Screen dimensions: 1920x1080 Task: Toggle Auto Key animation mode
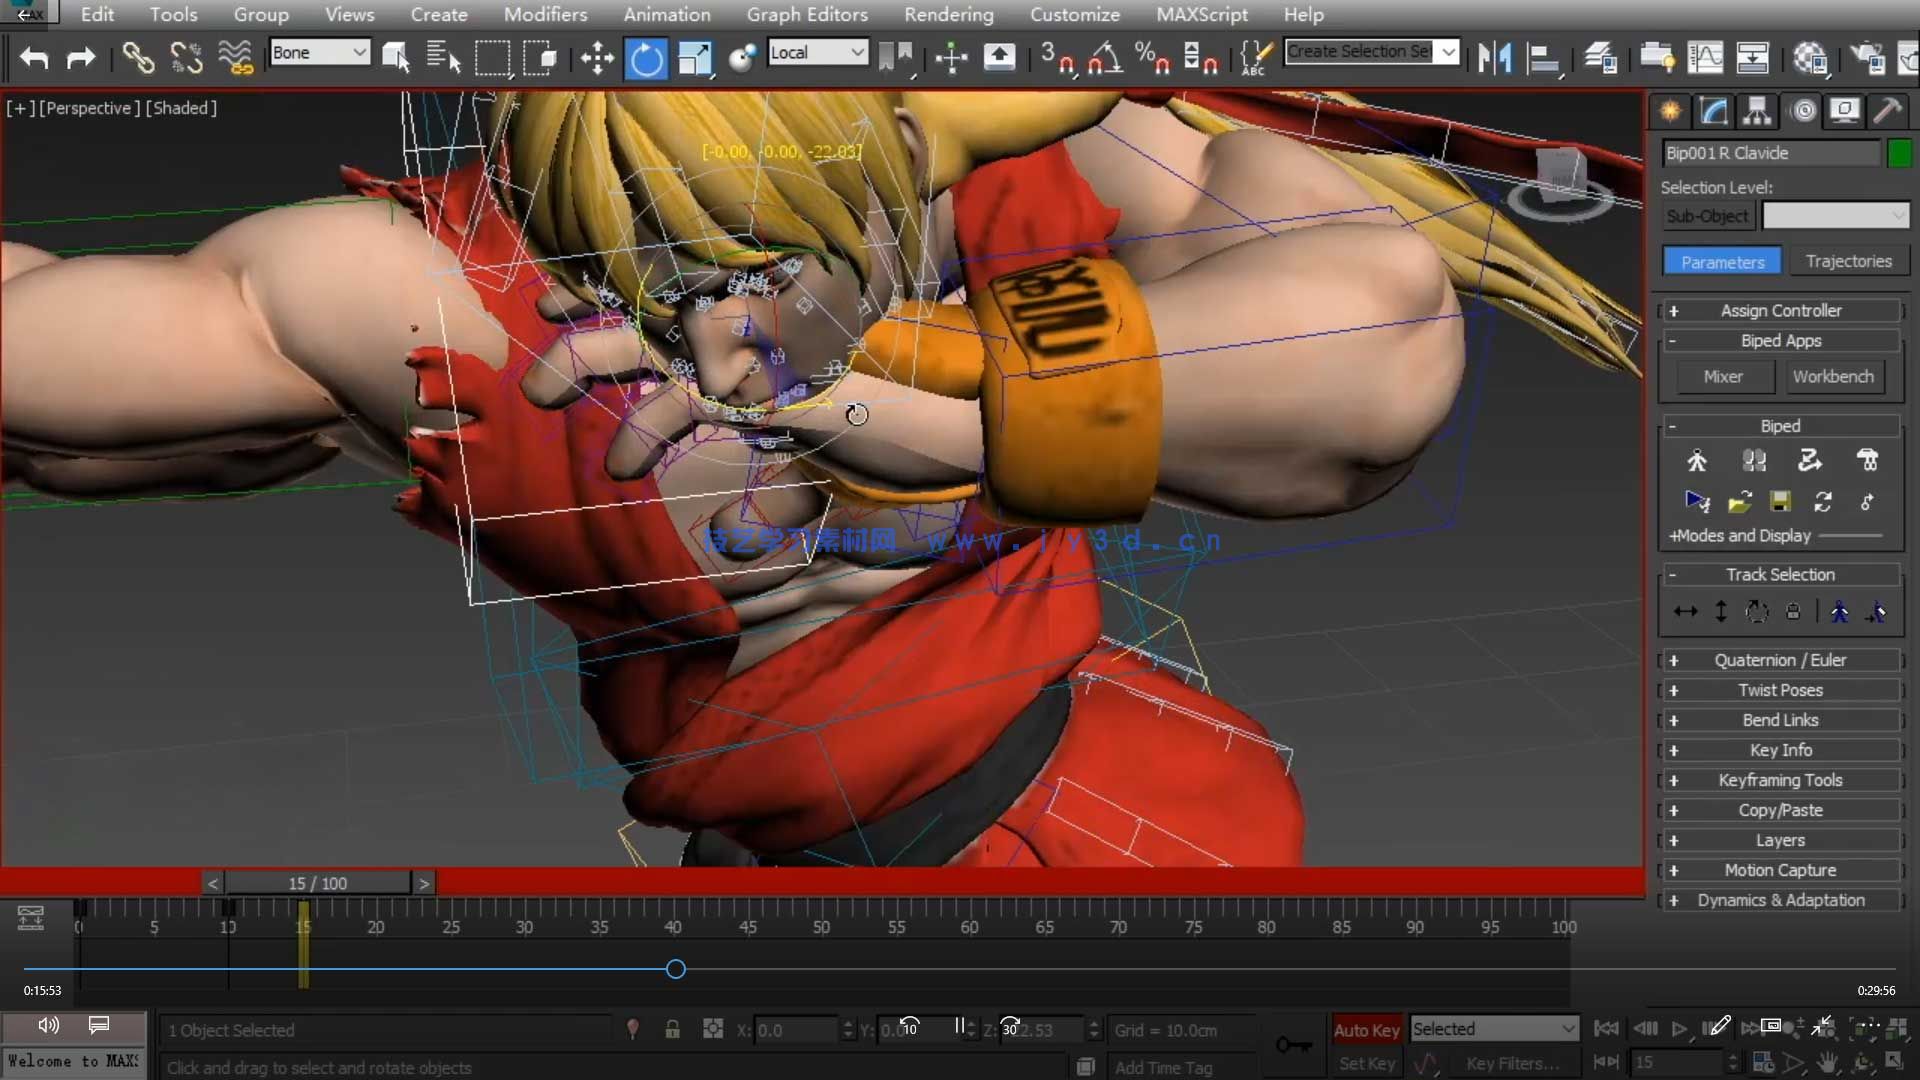click(1366, 1030)
